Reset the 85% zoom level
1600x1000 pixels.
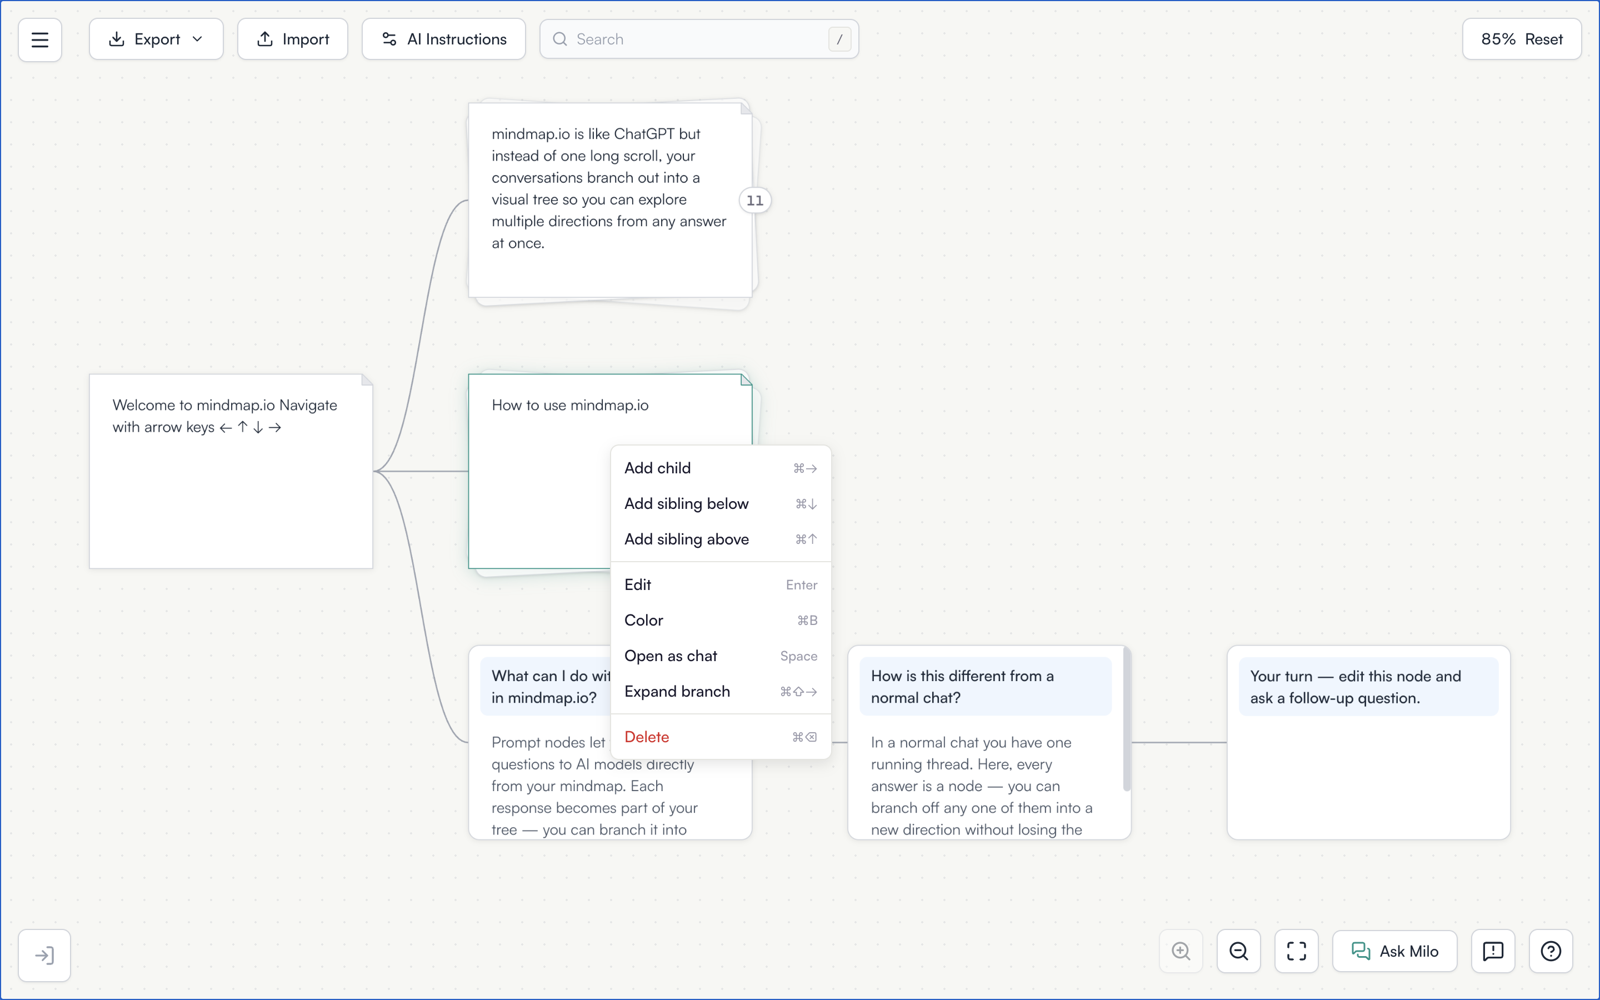point(1521,39)
